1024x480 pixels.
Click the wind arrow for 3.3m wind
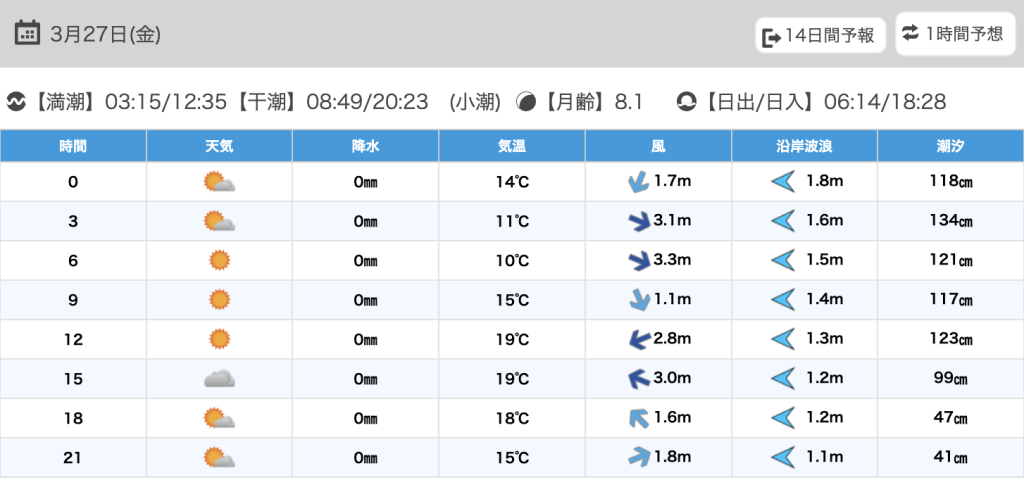coord(636,261)
